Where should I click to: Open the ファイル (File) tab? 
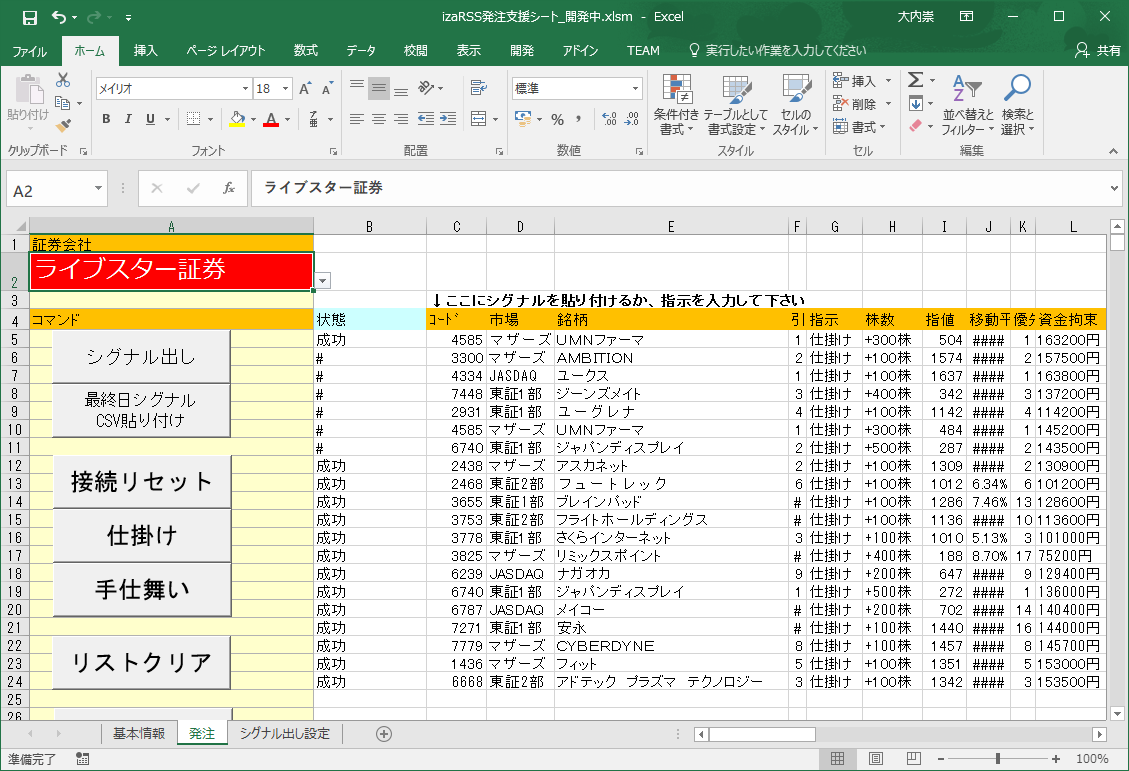click(30, 50)
